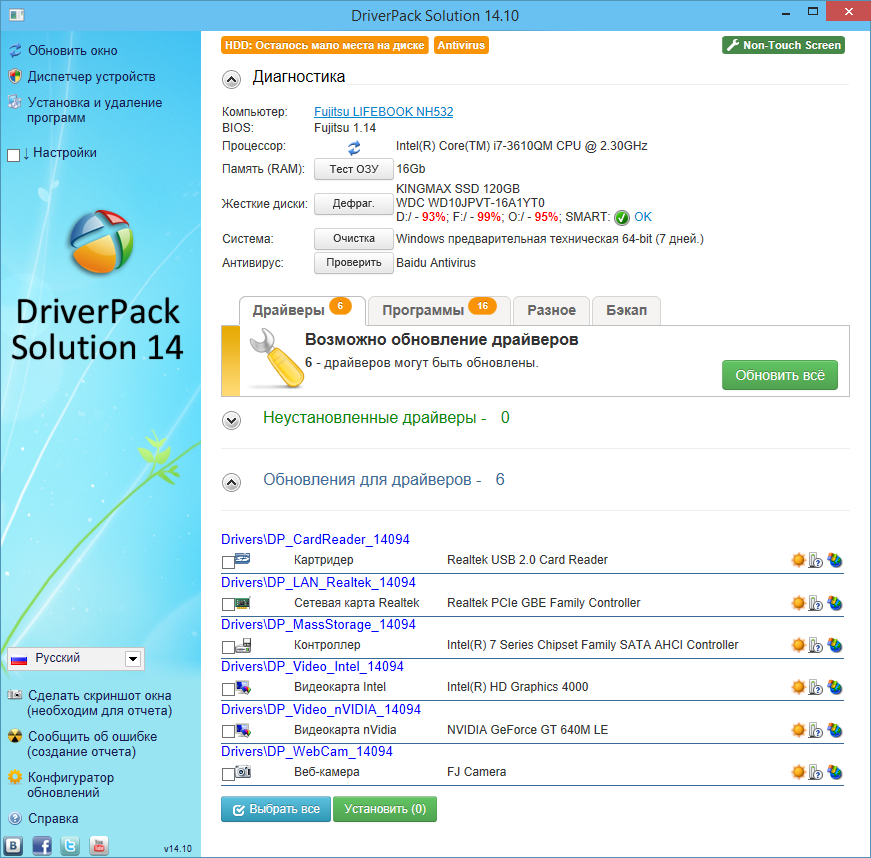Expand the Неустановленные драйверы section

point(232,420)
